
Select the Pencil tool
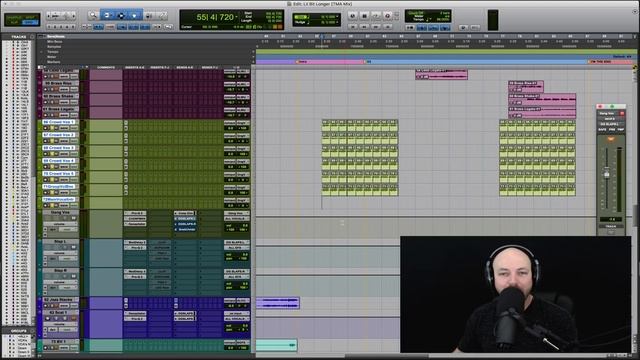(162, 16)
